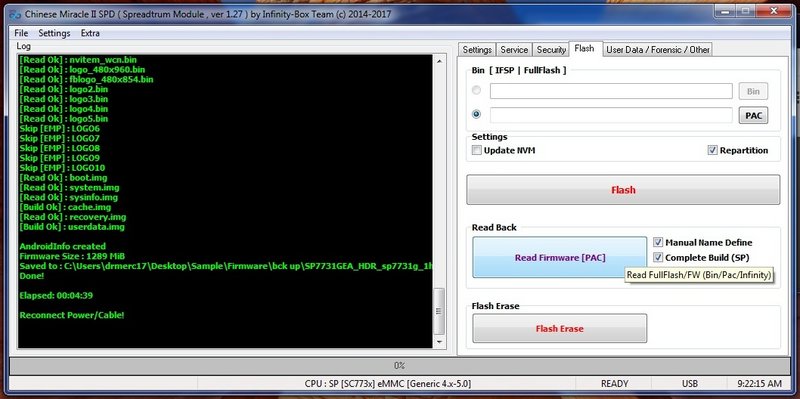Screen dimensions: 800x399
Task: Click the 'Done!' log line
Action: coord(32,276)
